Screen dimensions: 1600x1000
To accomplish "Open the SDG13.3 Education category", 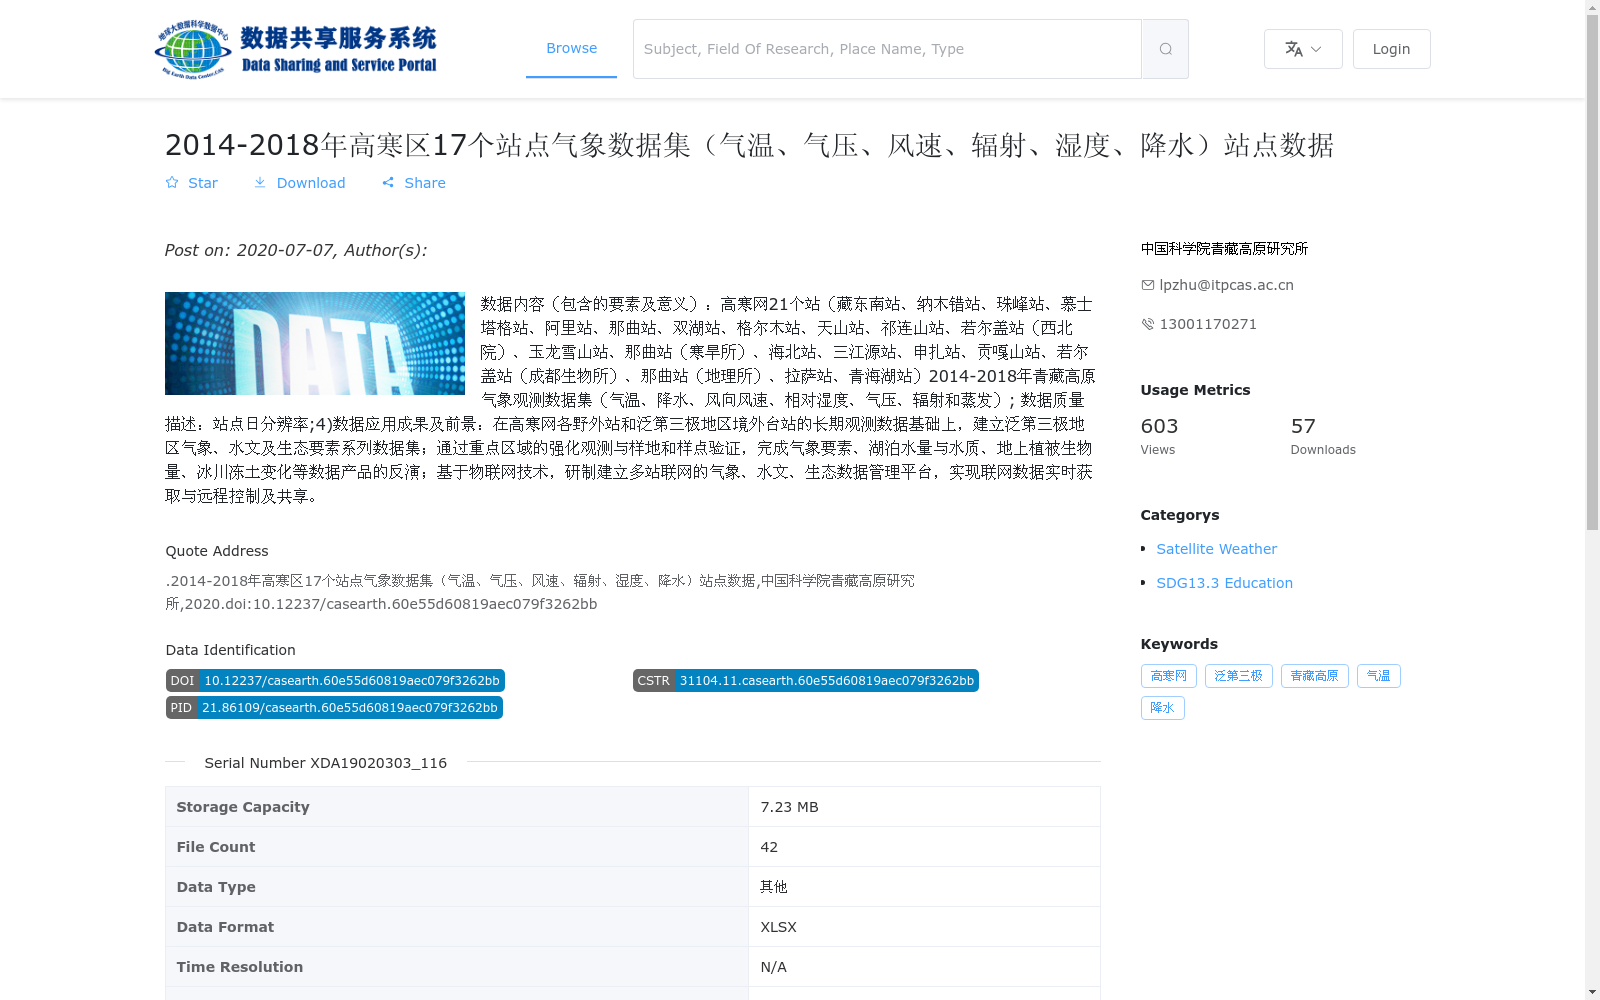I will 1224,582.
